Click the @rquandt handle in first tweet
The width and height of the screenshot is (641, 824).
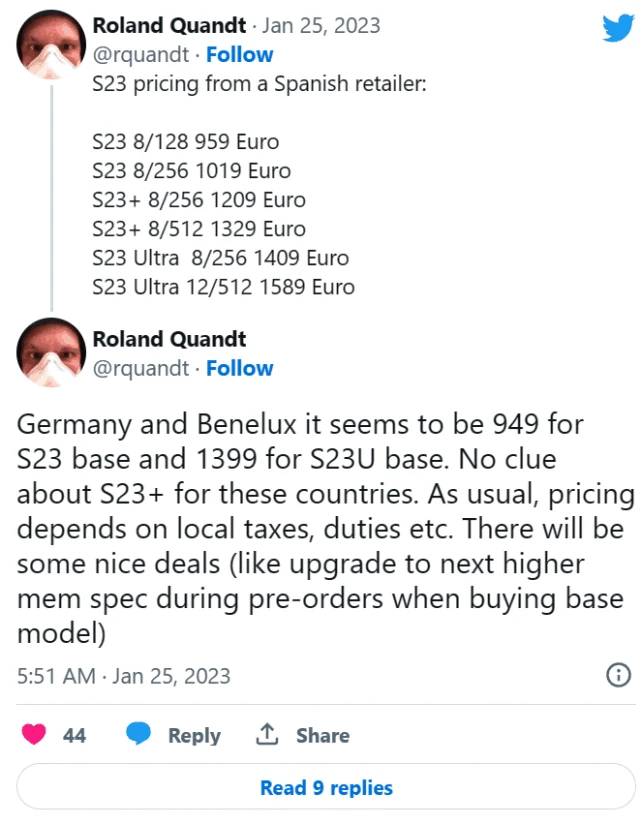click(x=141, y=55)
